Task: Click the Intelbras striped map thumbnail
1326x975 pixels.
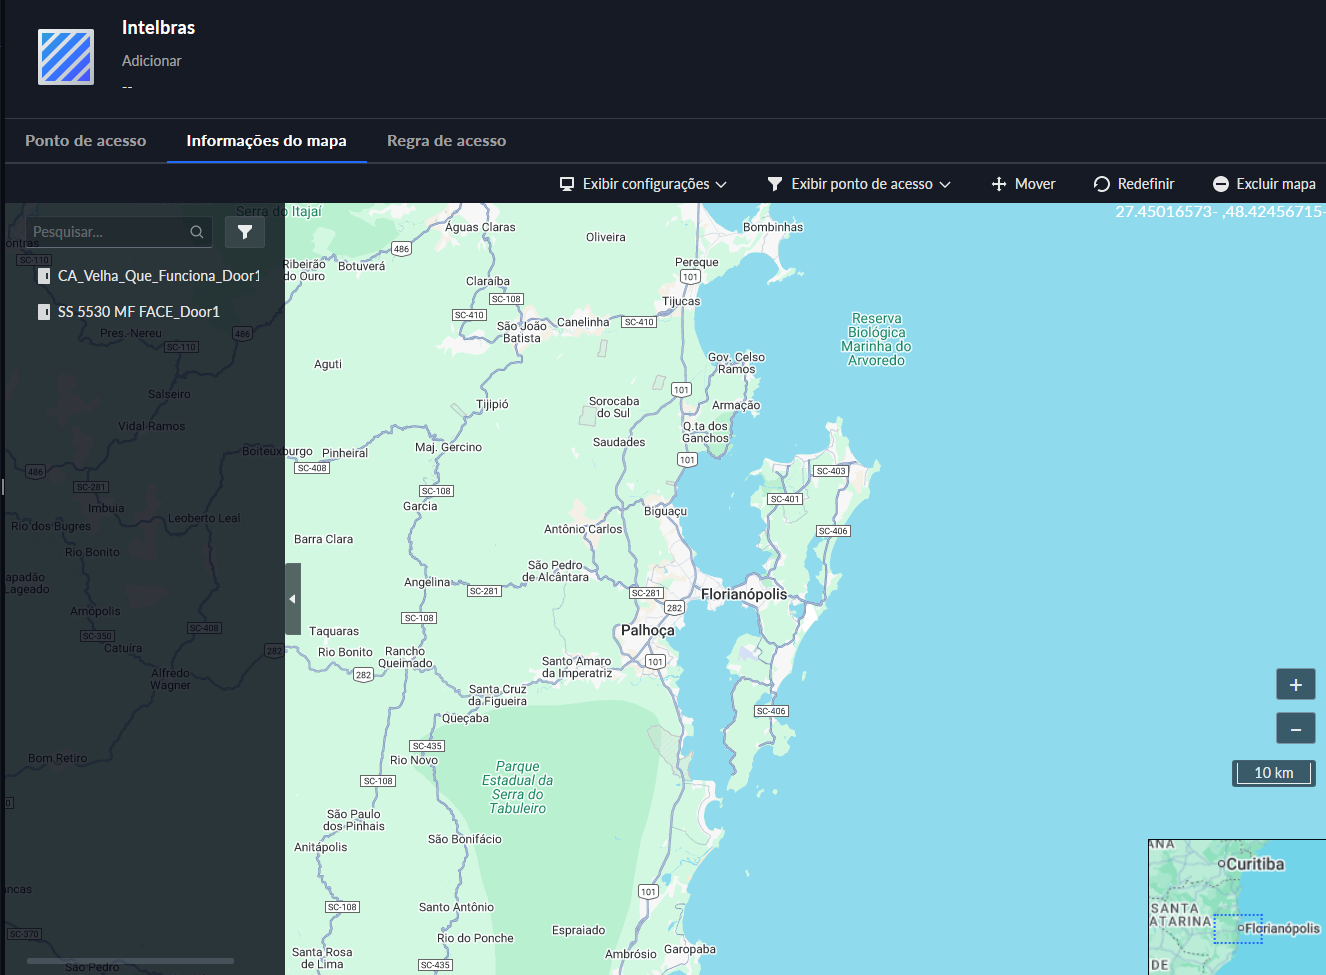Action: pyautogui.click(x=66, y=57)
